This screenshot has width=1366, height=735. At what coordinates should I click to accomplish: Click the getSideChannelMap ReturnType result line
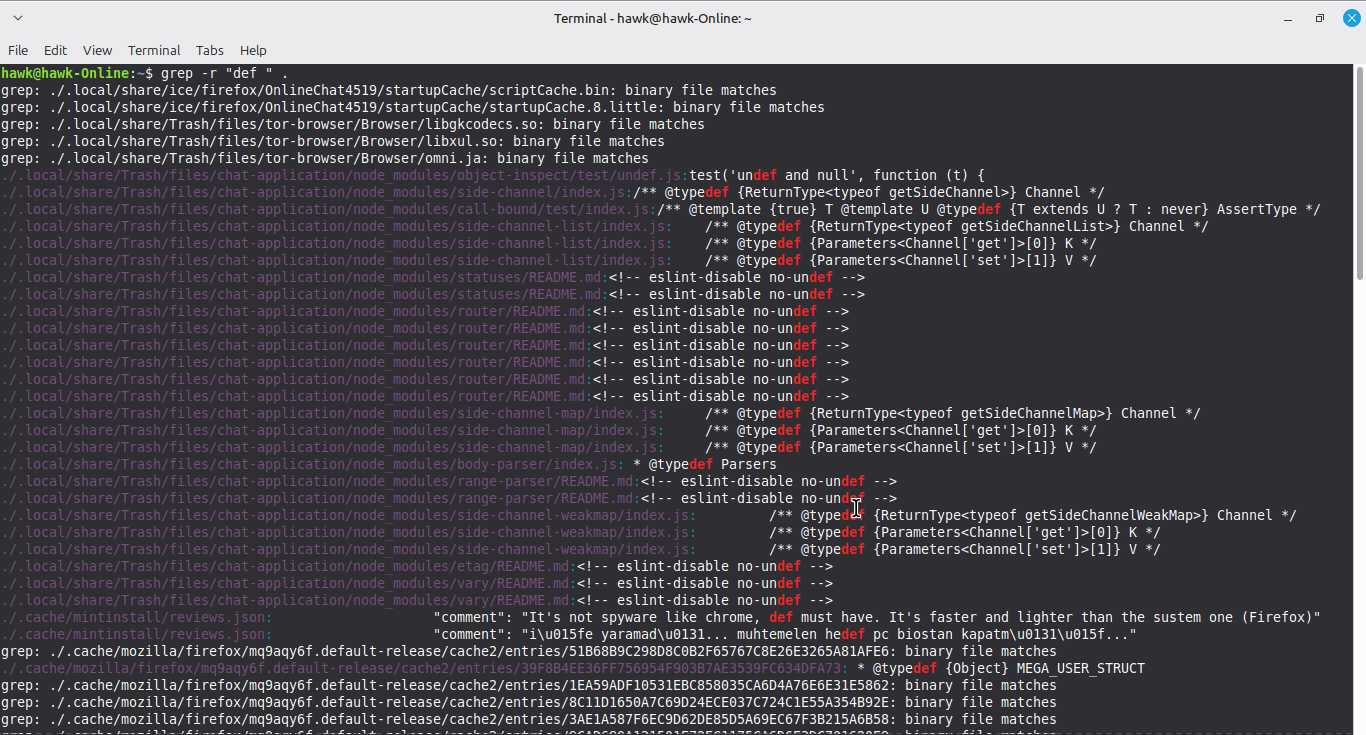pos(600,413)
